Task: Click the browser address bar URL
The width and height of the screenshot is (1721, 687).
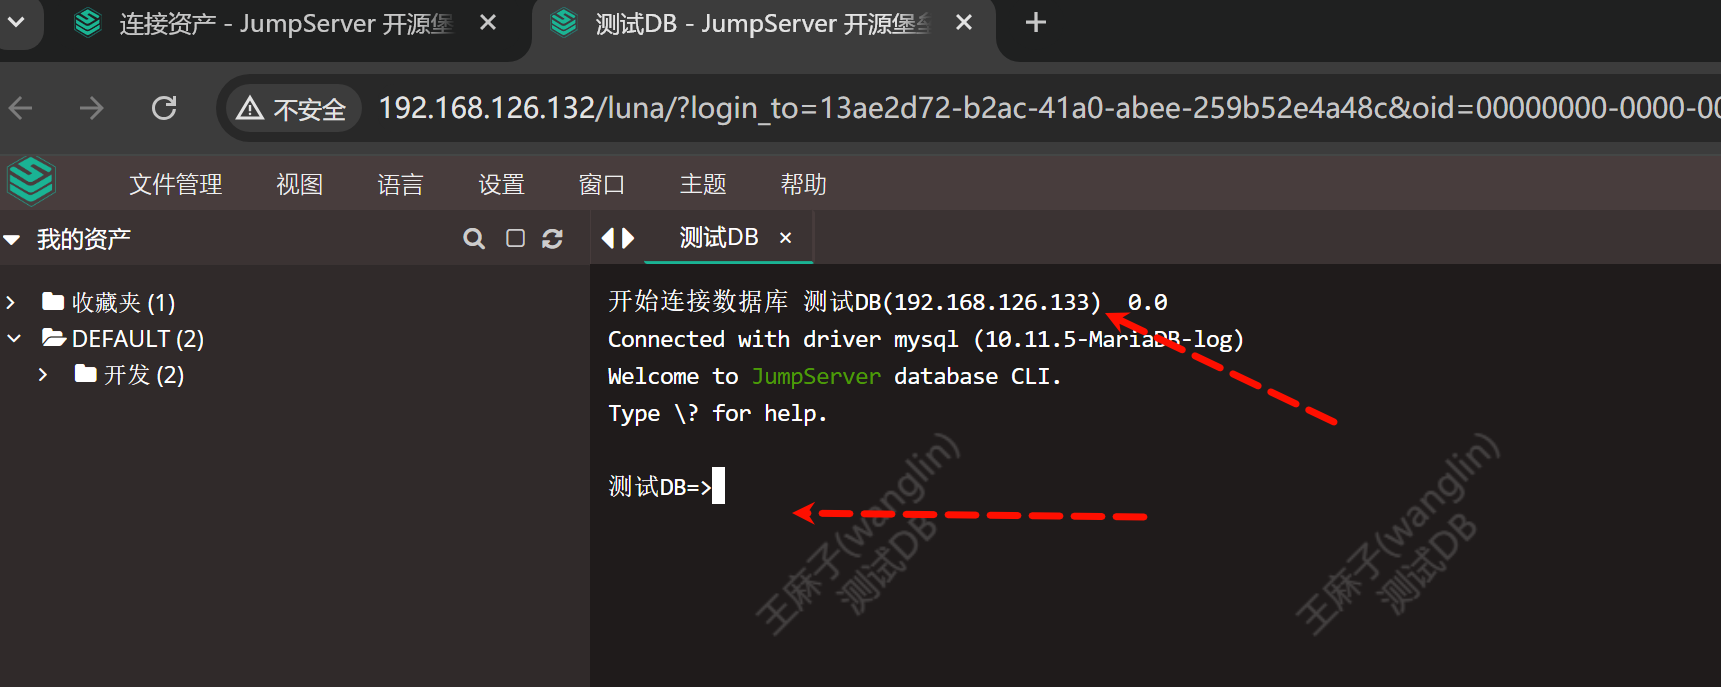Action: [1048, 108]
